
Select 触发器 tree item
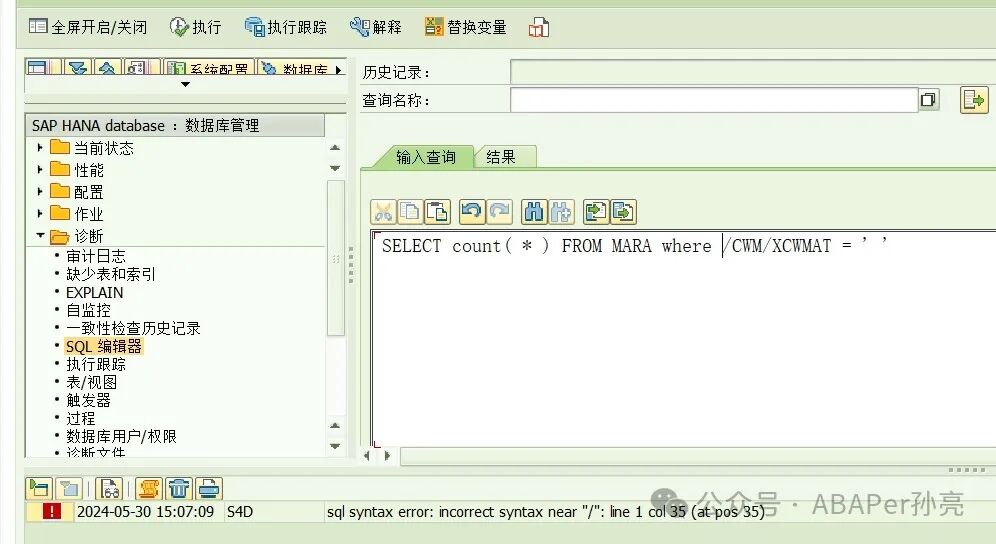pos(88,400)
